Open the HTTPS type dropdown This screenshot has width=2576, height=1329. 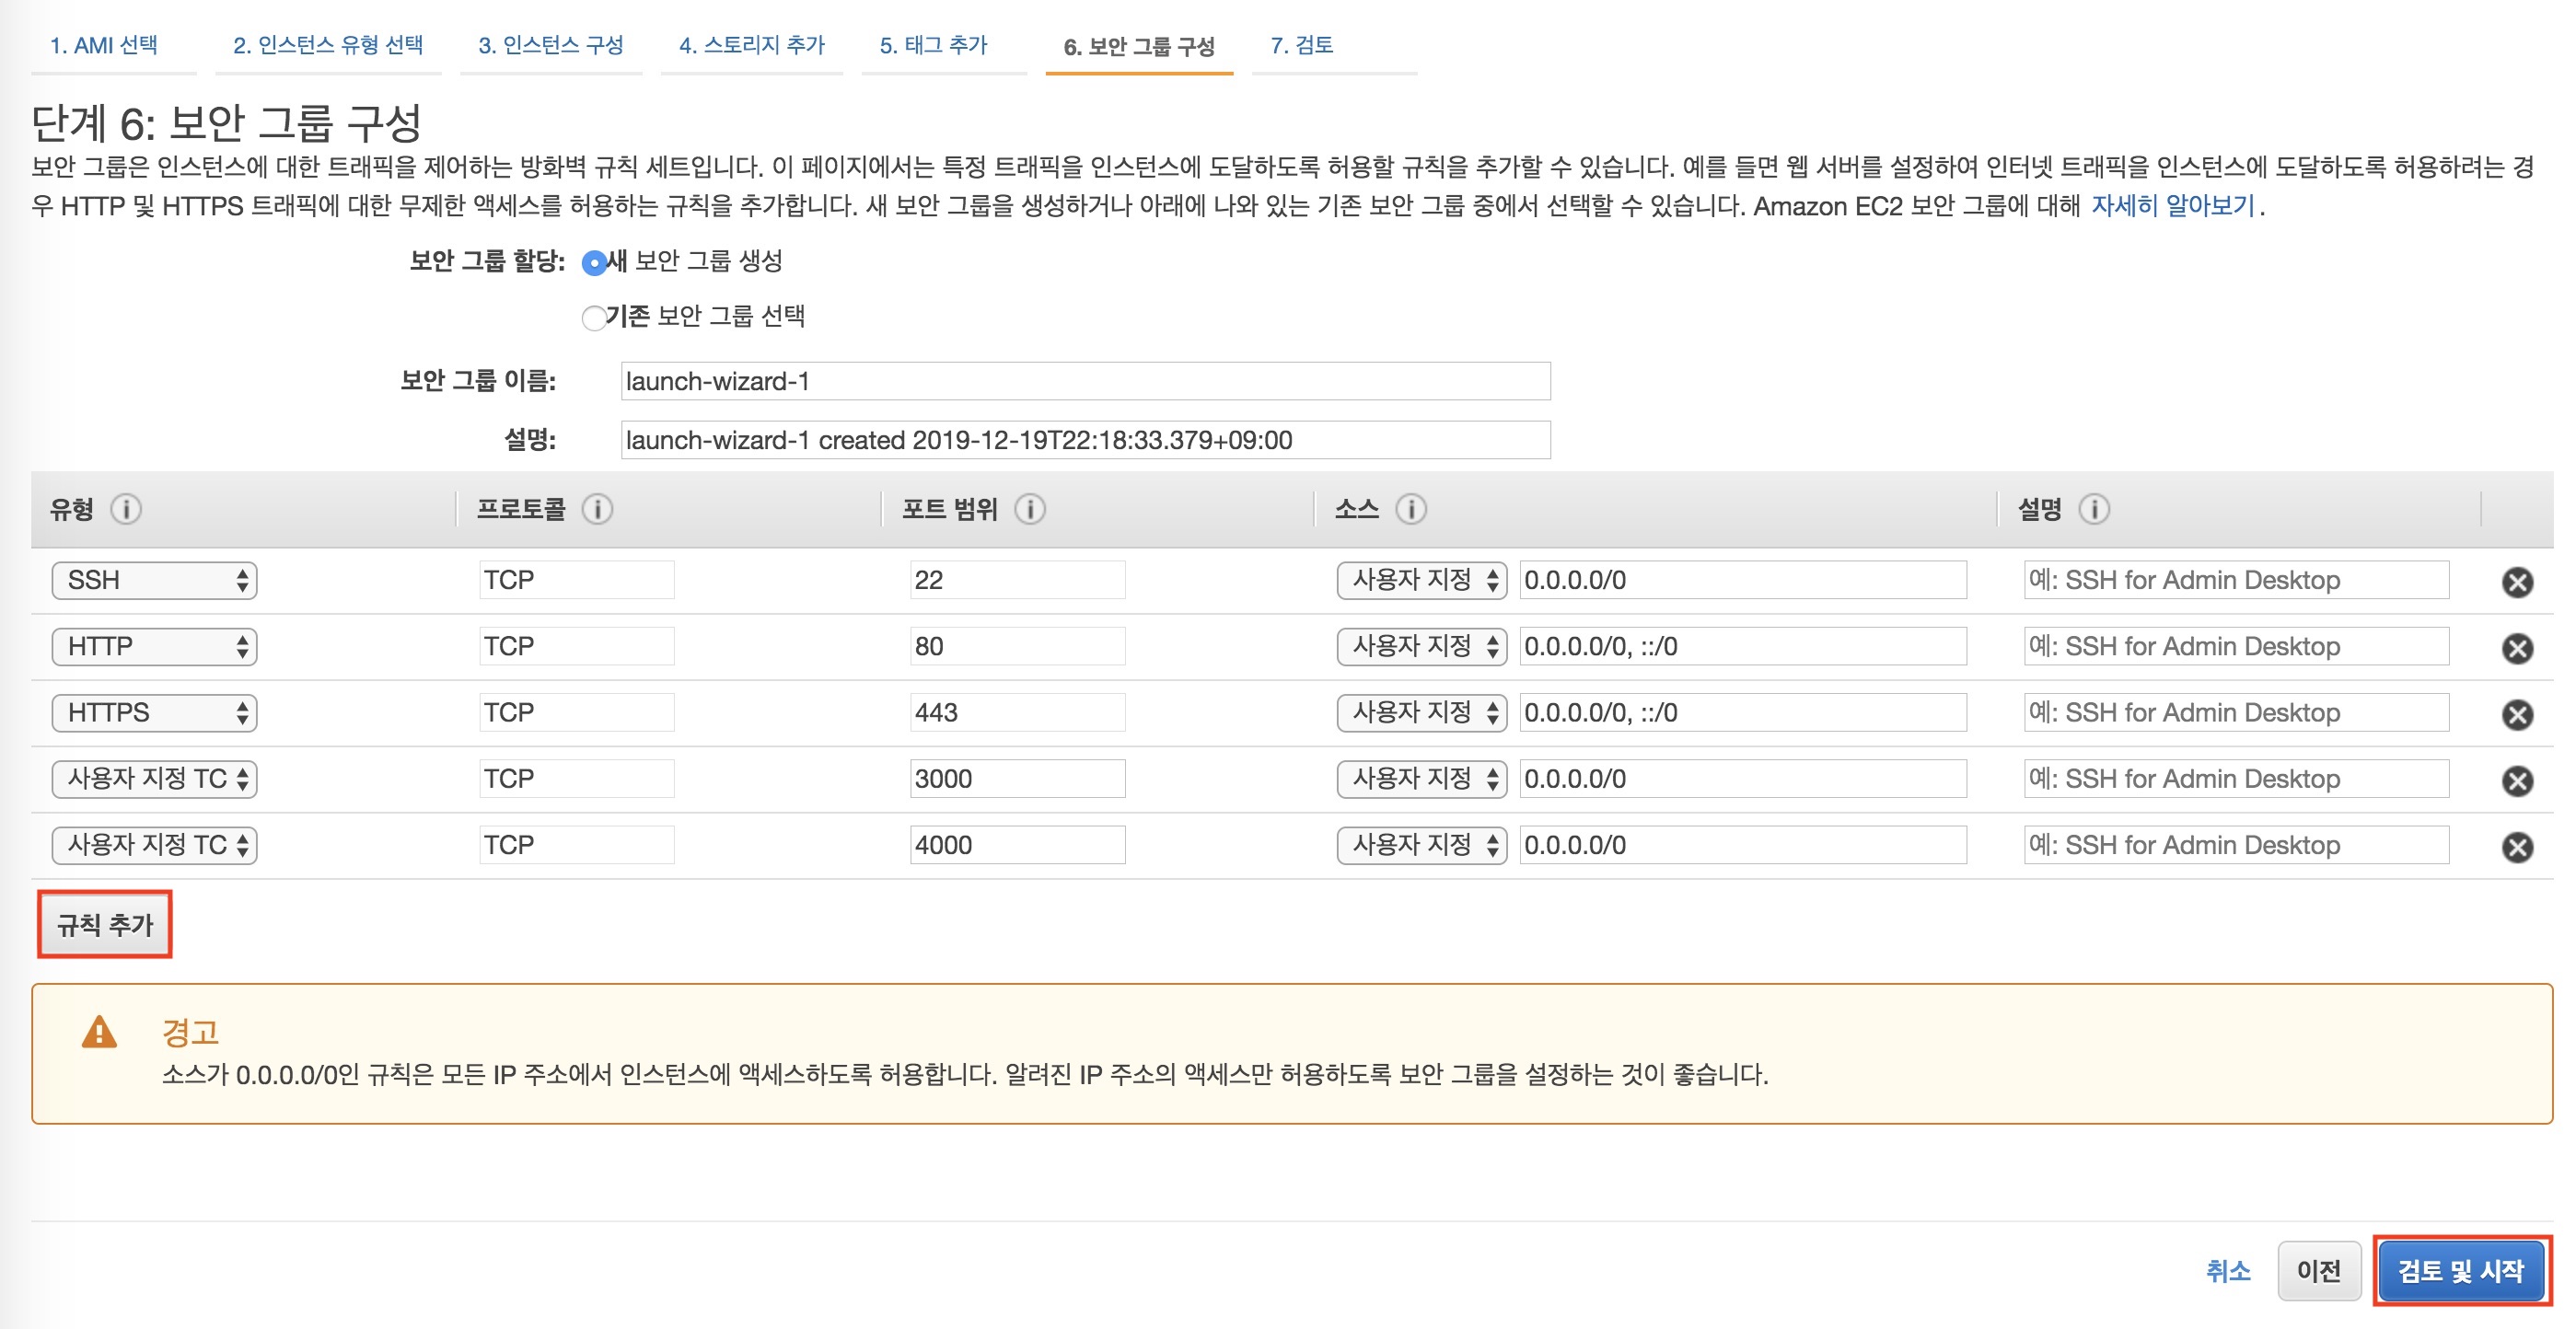pos(155,712)
